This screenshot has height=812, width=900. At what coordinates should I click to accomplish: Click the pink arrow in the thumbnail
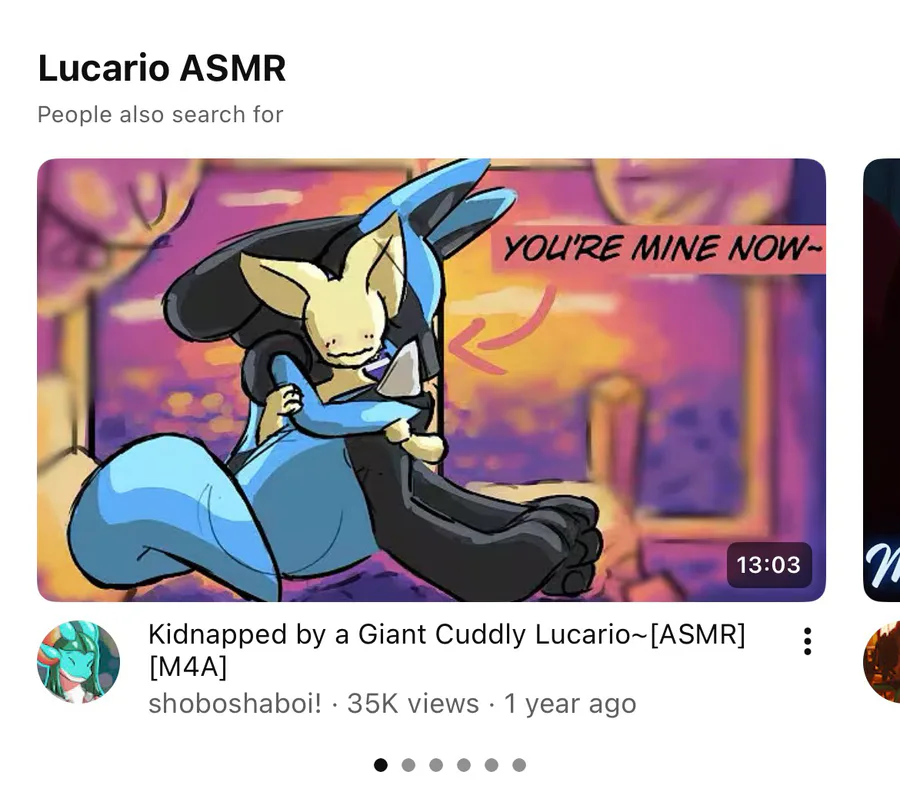pos(501,332)
